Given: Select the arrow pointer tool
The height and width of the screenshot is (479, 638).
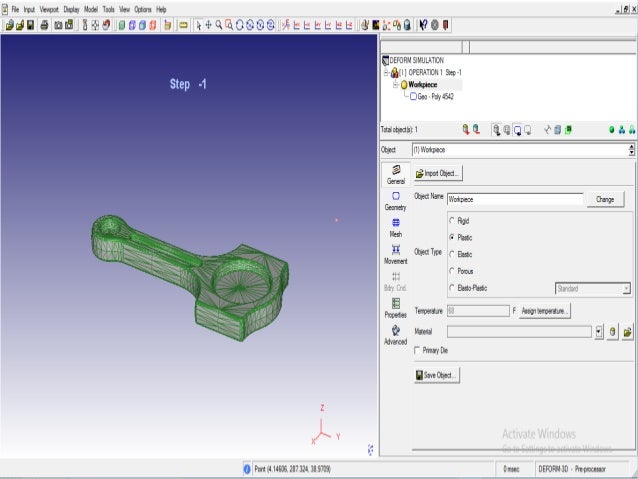Looking at the screenshot, I should pyautogui.click(x=198, y=25).
